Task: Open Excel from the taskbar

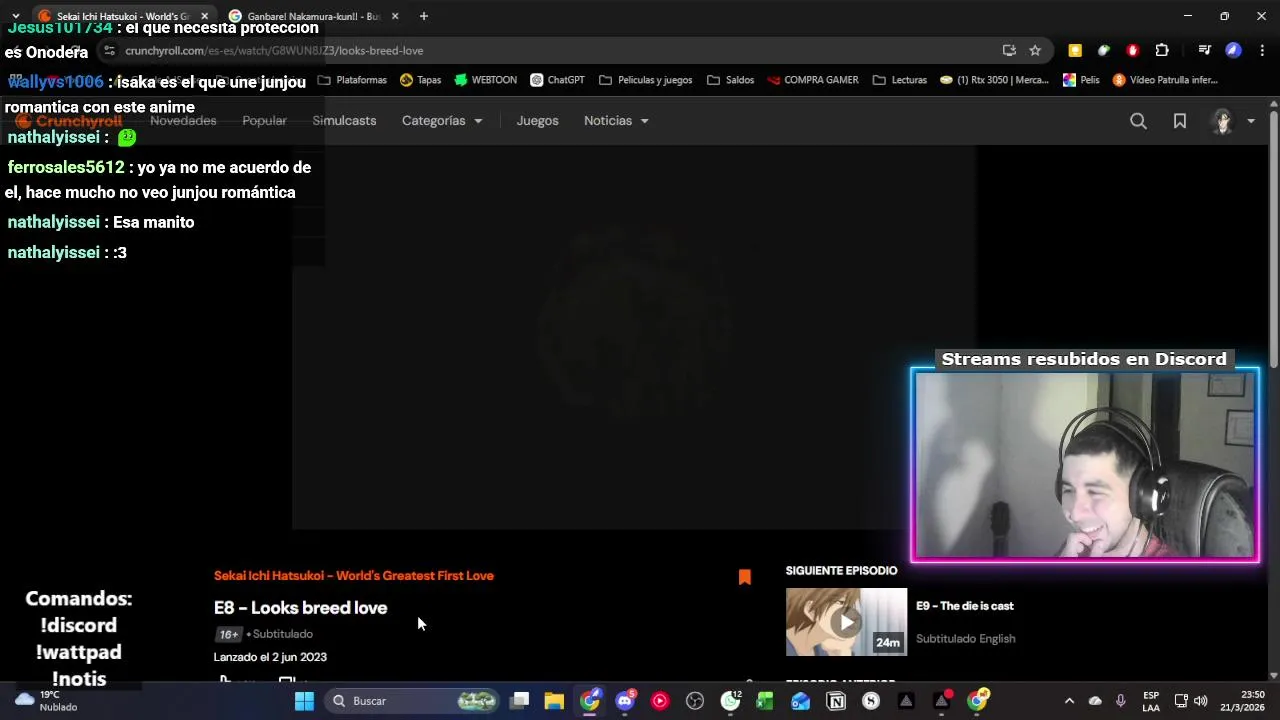Action: [765, 701]
